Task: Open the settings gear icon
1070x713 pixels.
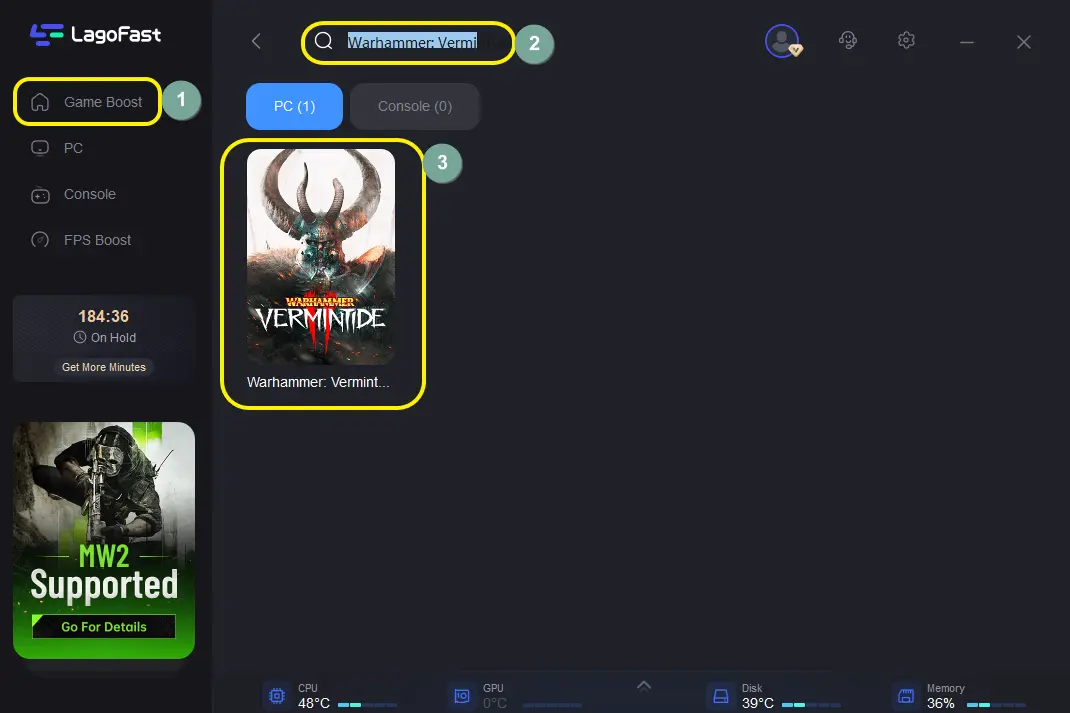Action: click(x=906, y=41)
